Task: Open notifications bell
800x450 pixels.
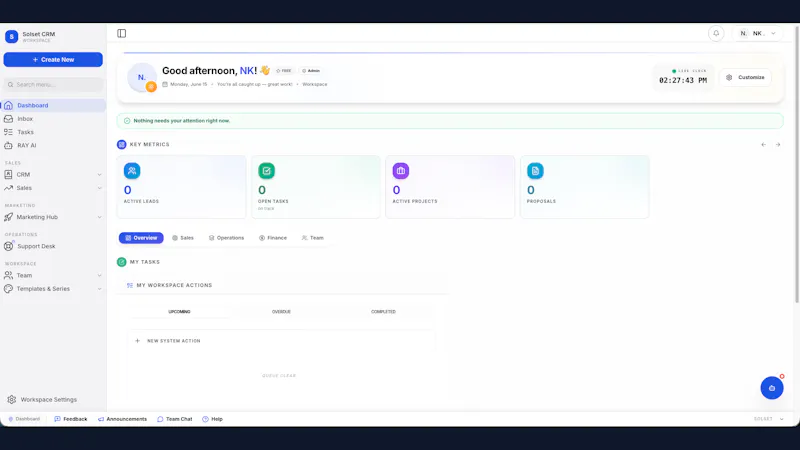Action: tap(716, 33)
